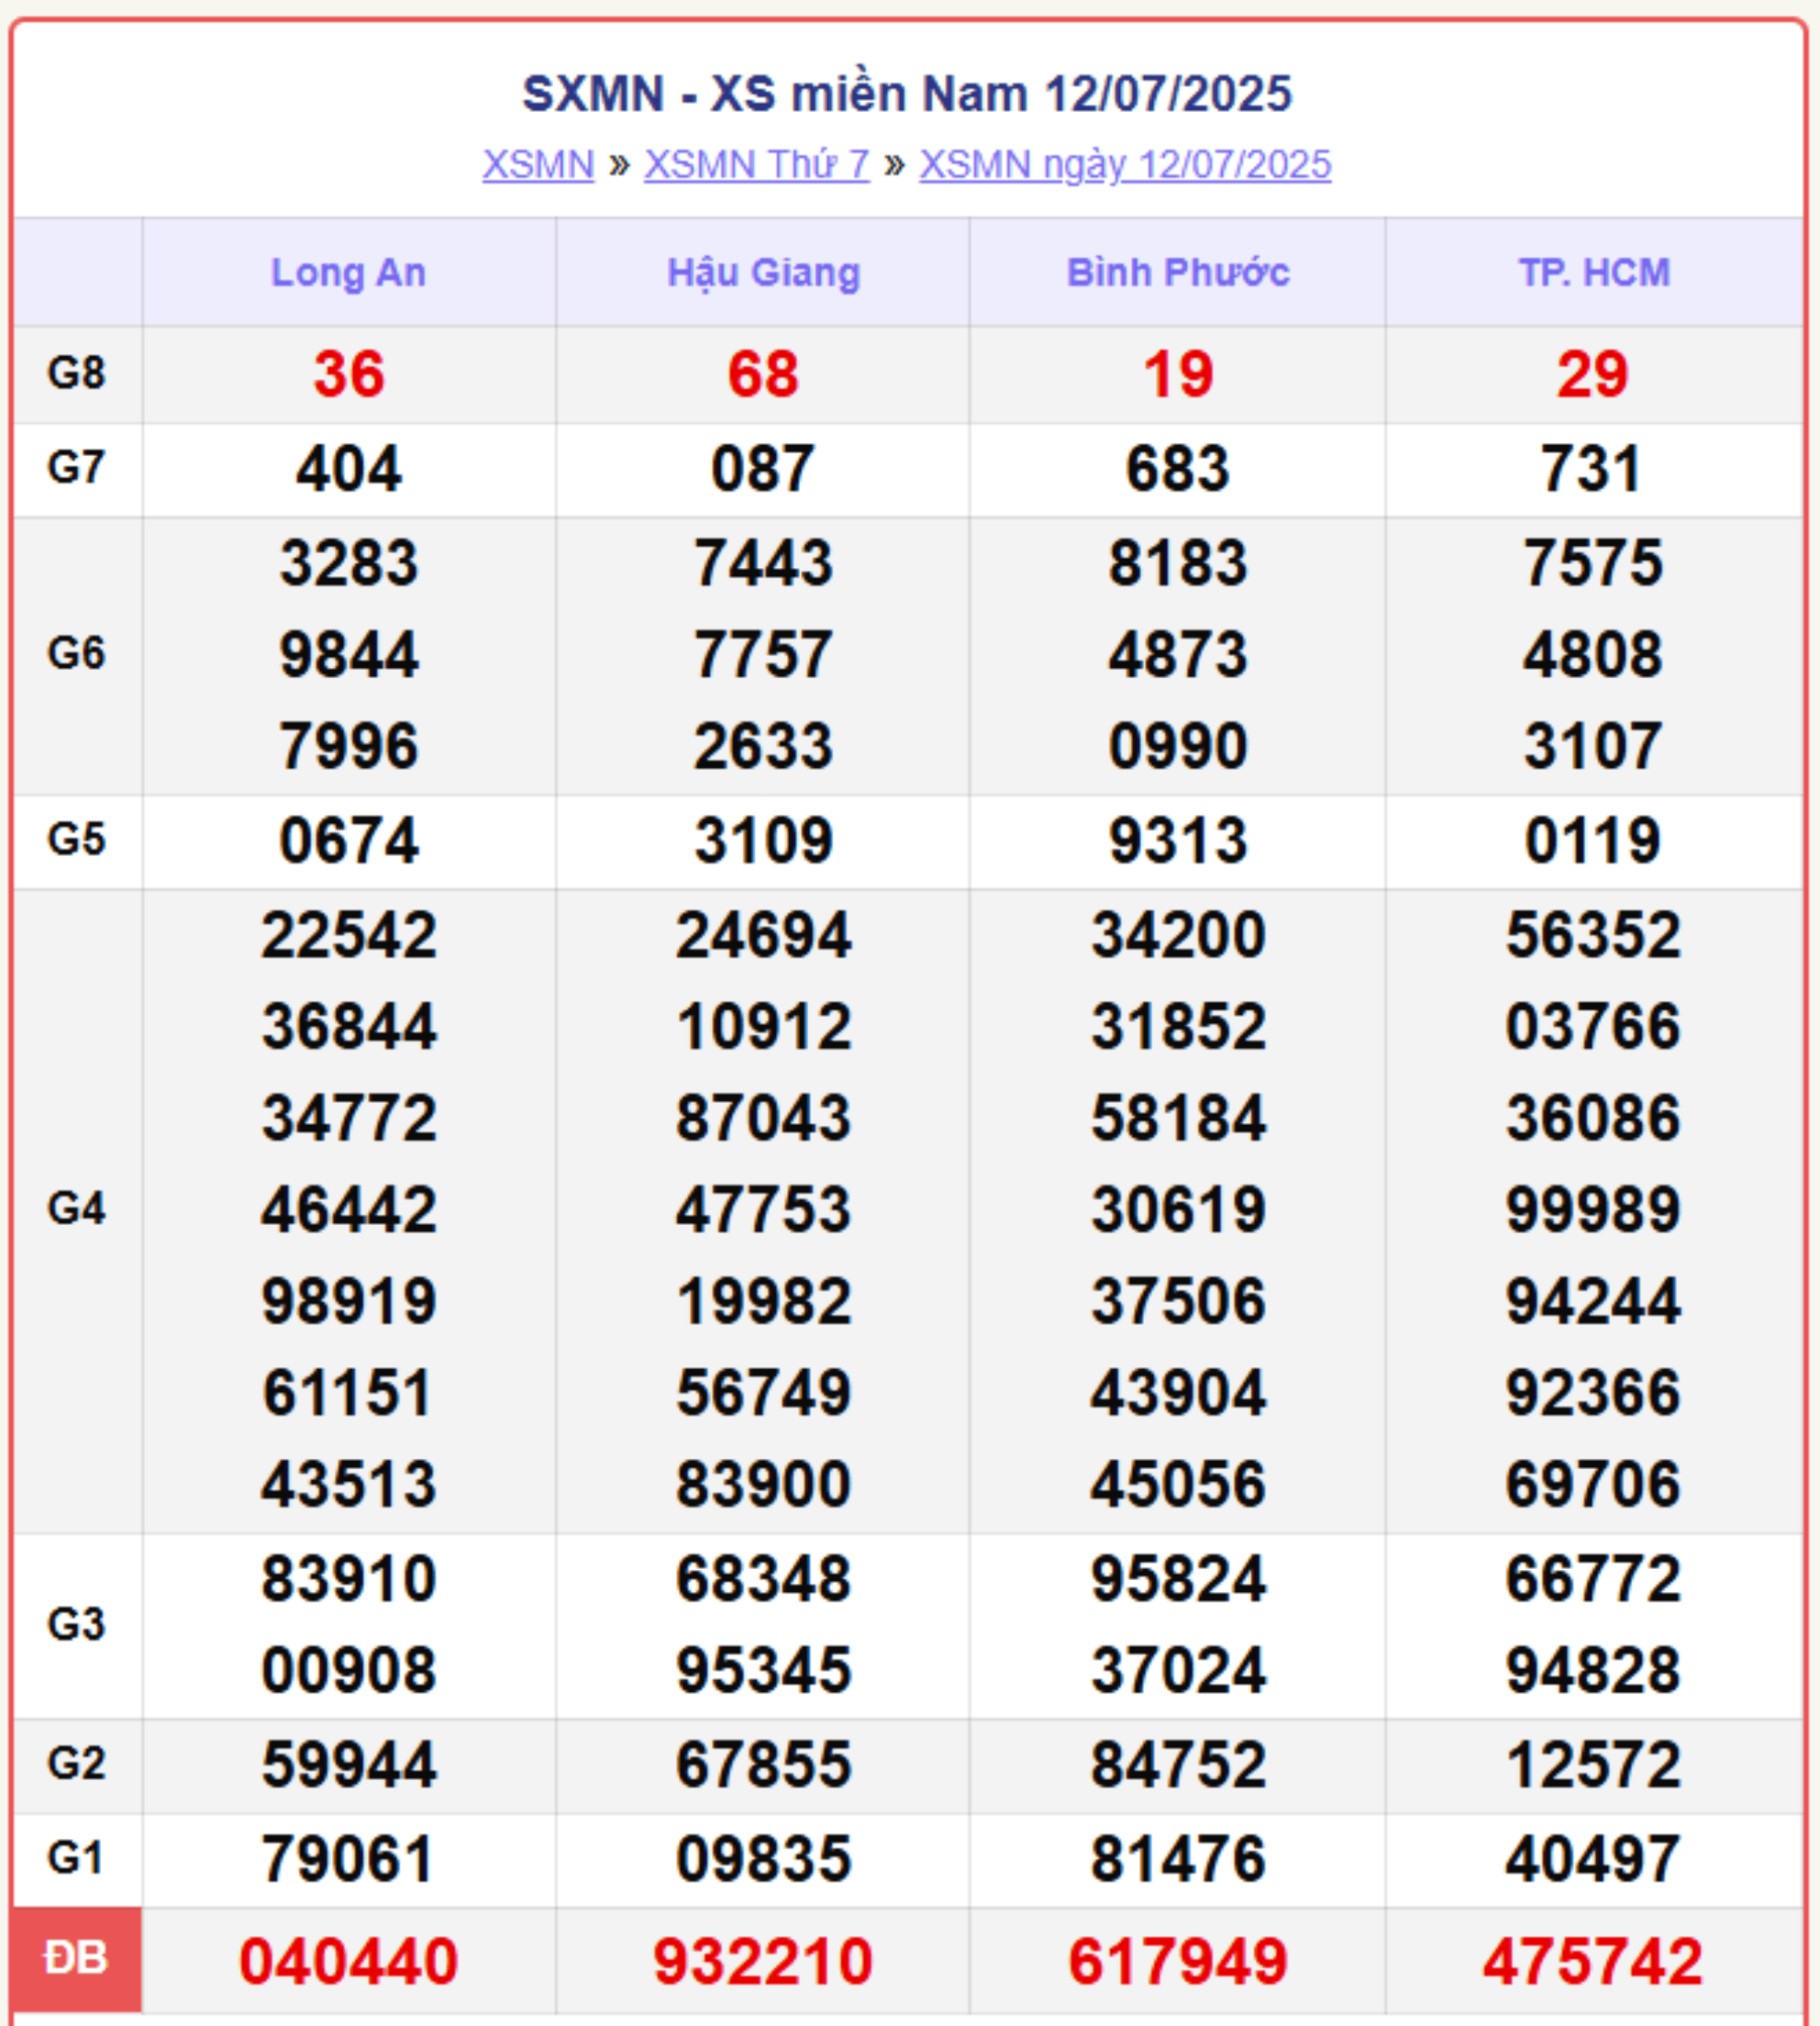Click G4 number 83900
This screenshot has width=1820, height=2026.
[763, 1483]
